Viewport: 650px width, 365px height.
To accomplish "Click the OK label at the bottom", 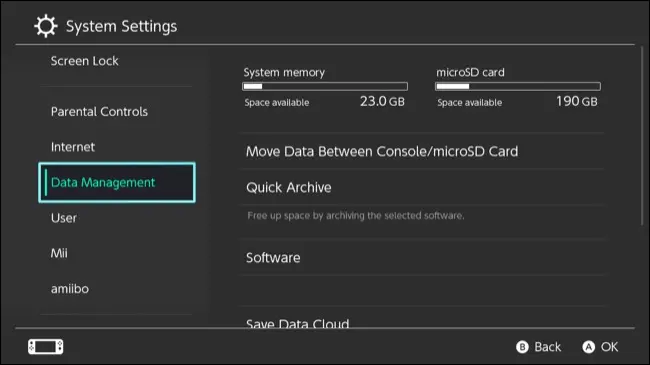I will [609, 347].
